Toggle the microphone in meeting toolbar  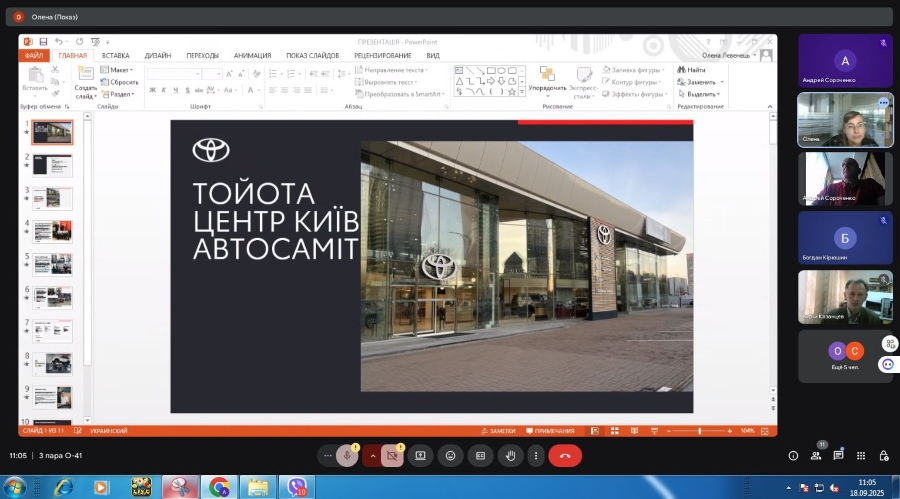coord(347,455)
